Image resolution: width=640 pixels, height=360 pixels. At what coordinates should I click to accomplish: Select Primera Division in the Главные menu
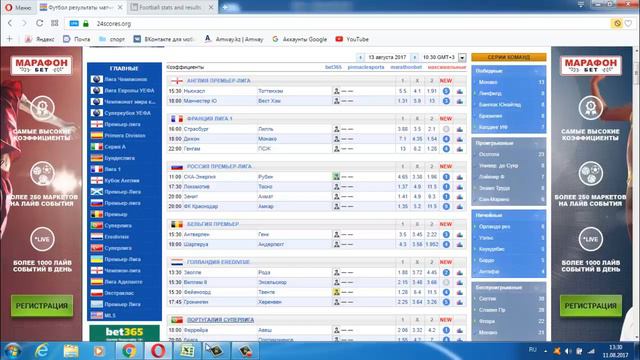click(x=125, y=136)
